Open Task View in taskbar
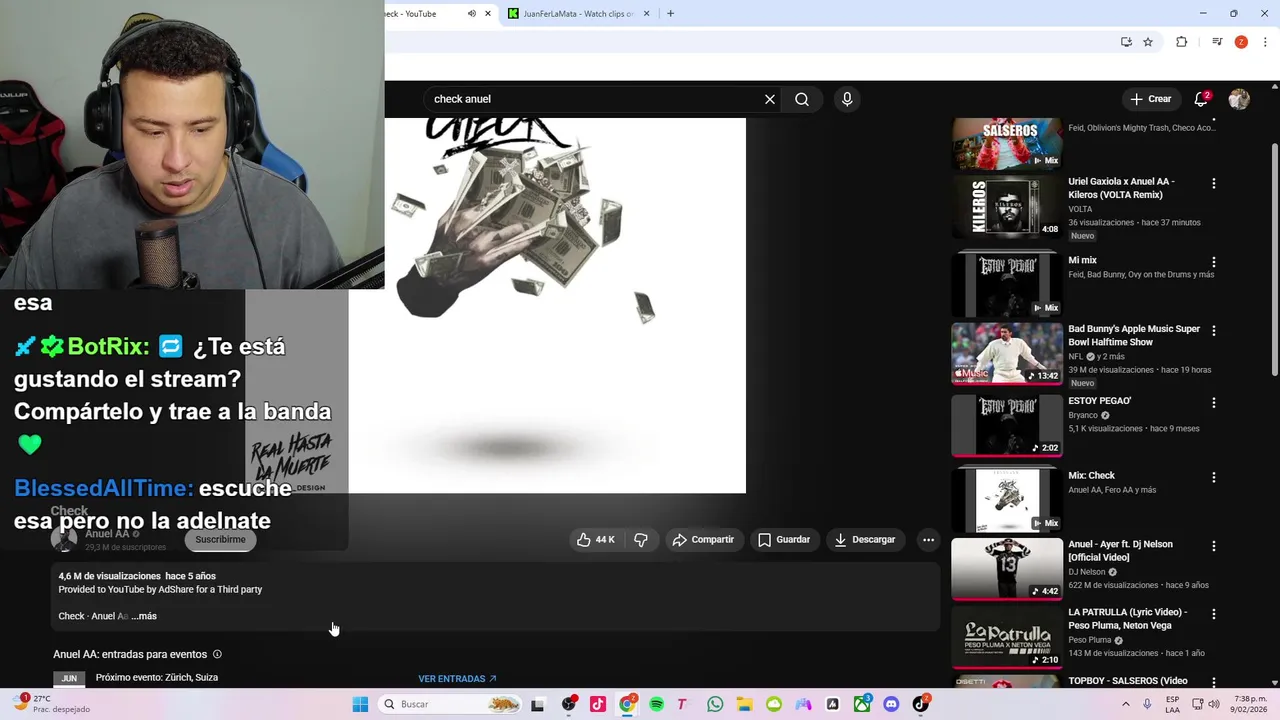 [538, 704]
